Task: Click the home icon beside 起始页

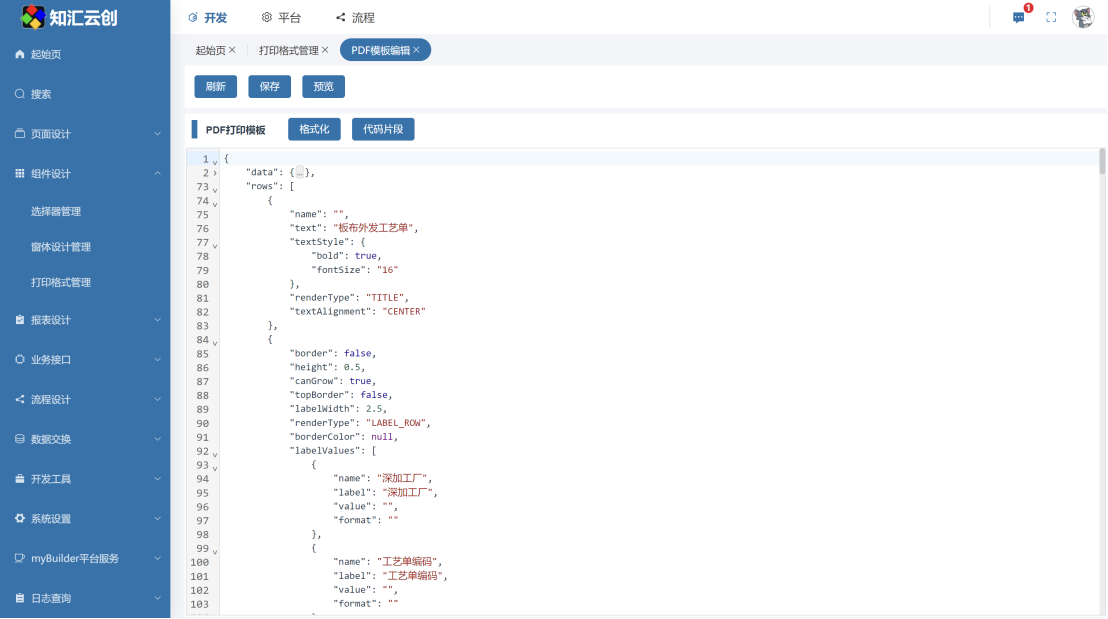Action: [20, 54]
